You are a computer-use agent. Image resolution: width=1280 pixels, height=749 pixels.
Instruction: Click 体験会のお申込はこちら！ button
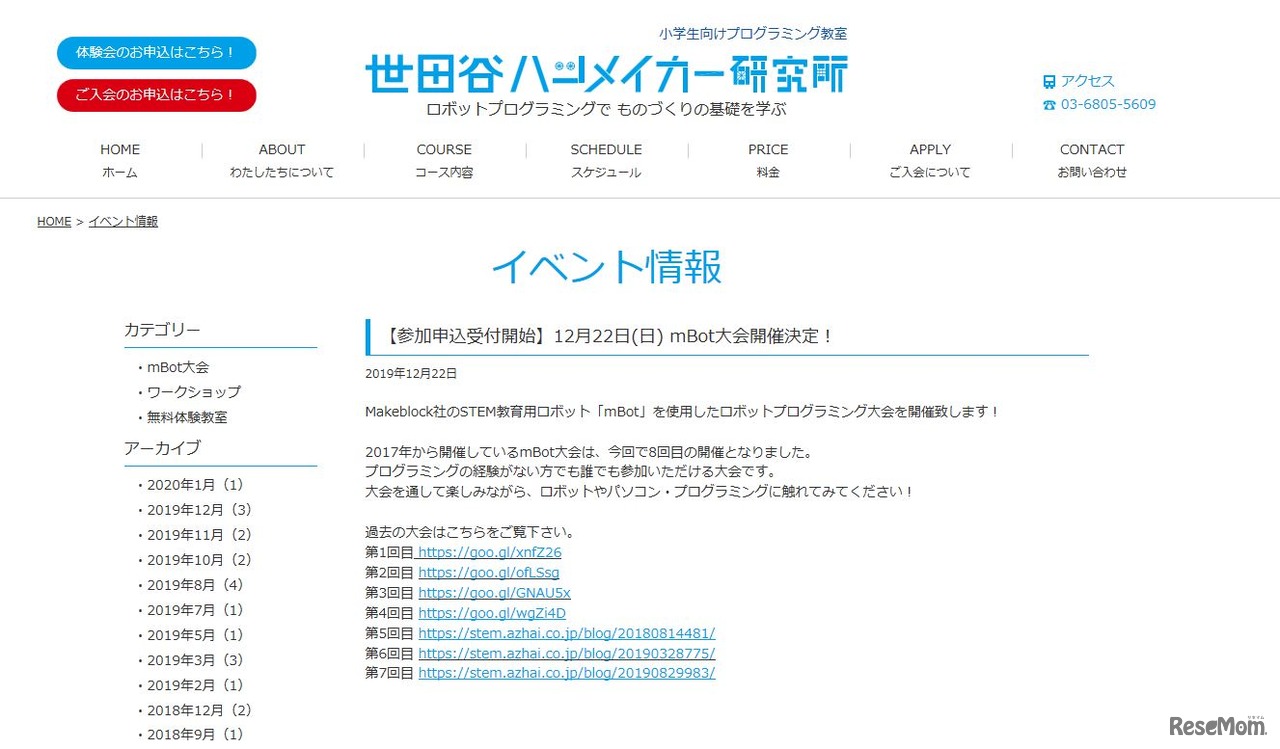pos(156,53)
